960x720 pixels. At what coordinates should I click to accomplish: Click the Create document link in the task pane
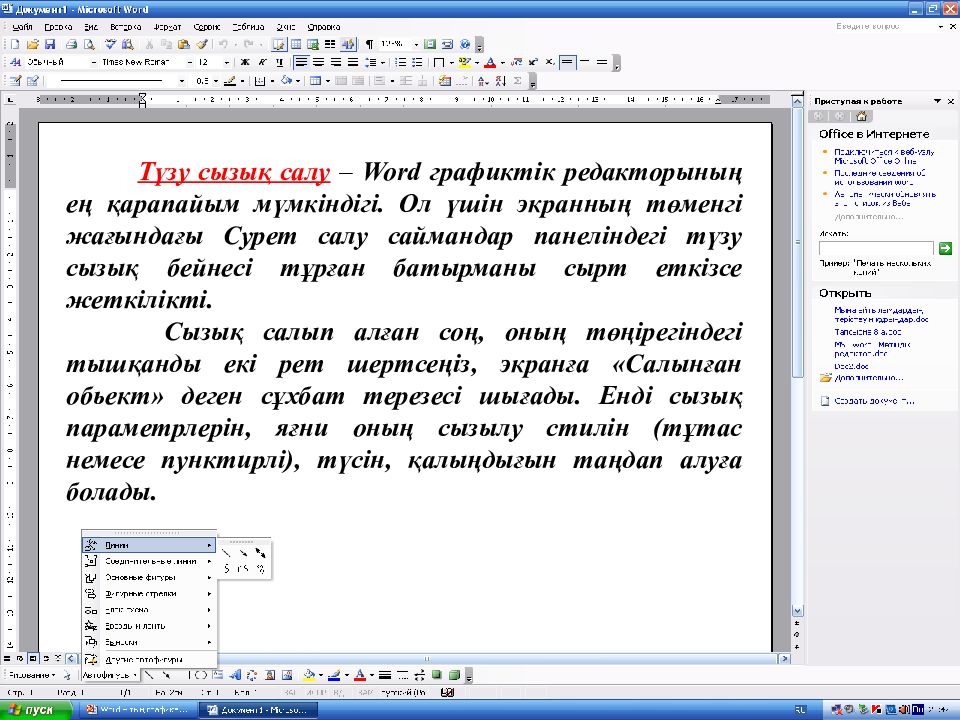(874, 401)
